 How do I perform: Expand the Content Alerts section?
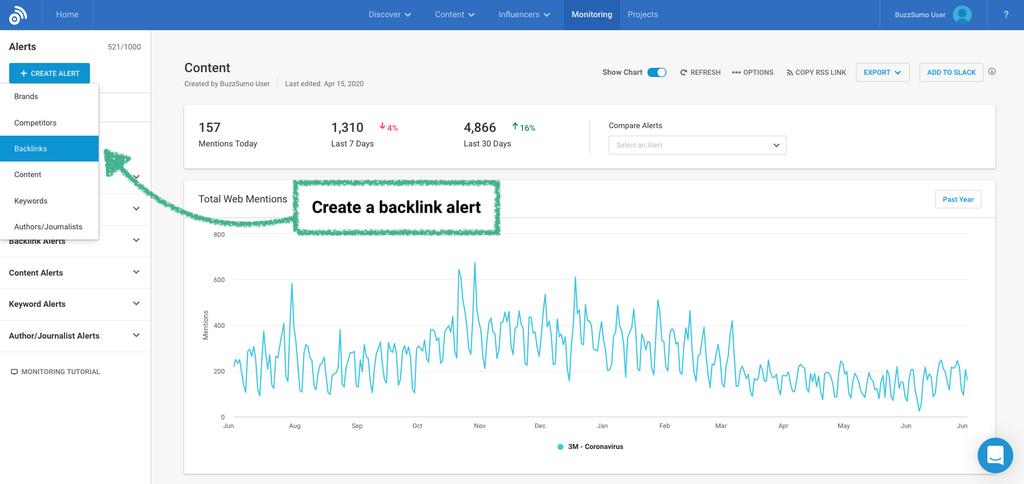[75, 272]
